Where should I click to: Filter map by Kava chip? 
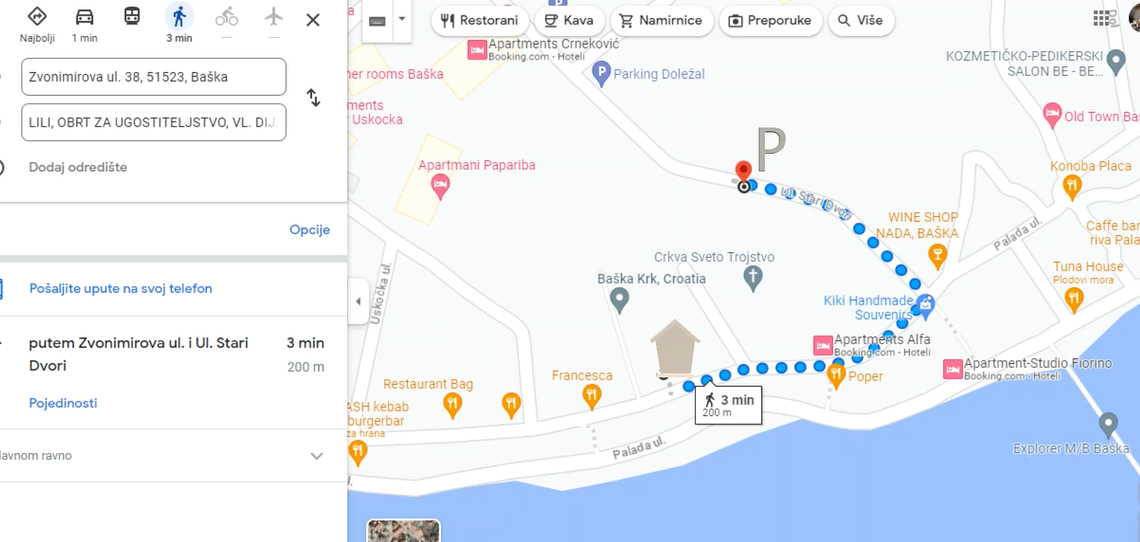point(569,20)
